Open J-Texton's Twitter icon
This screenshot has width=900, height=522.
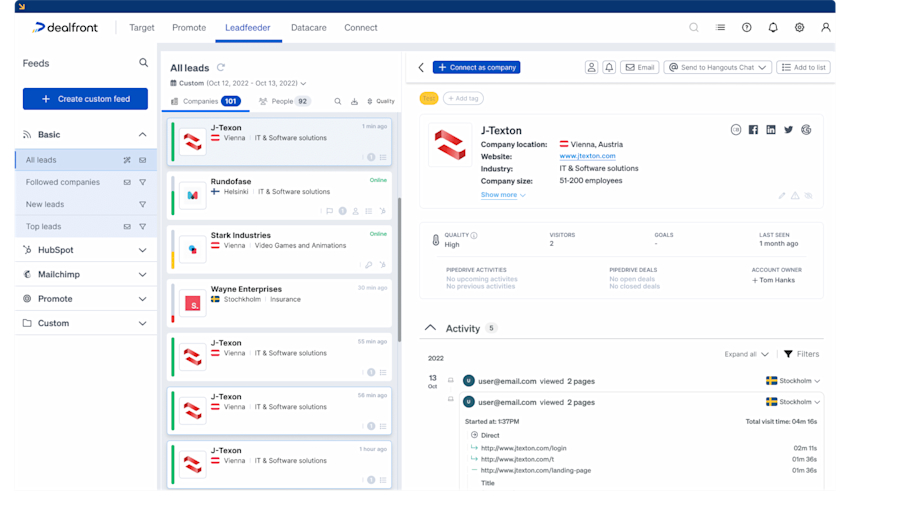789,130
